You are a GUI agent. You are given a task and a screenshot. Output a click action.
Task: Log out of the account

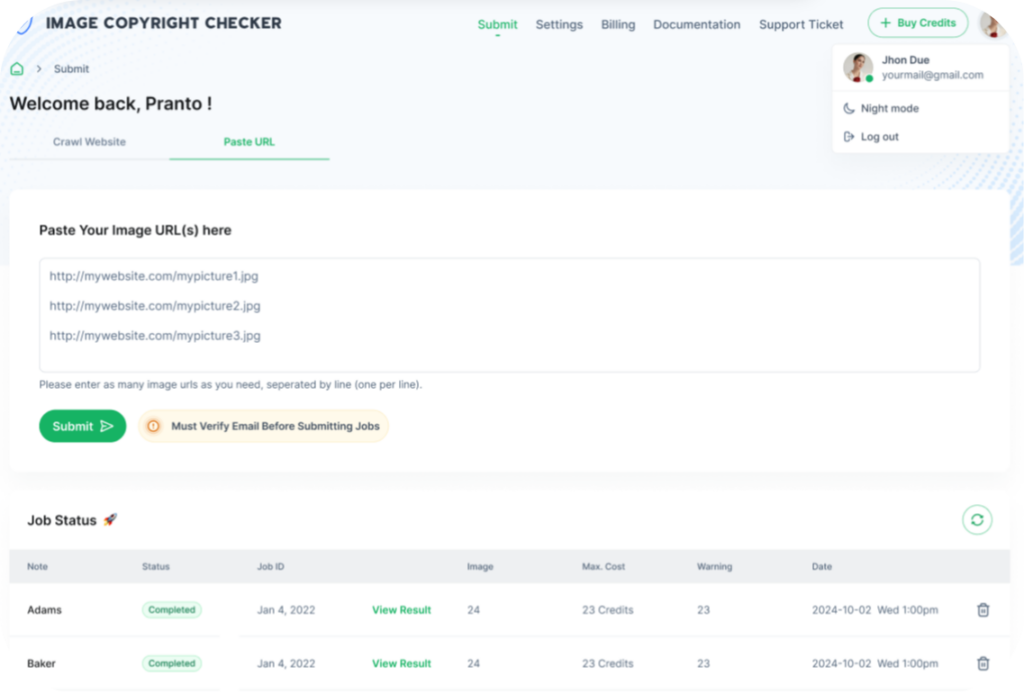pos(879,137)
